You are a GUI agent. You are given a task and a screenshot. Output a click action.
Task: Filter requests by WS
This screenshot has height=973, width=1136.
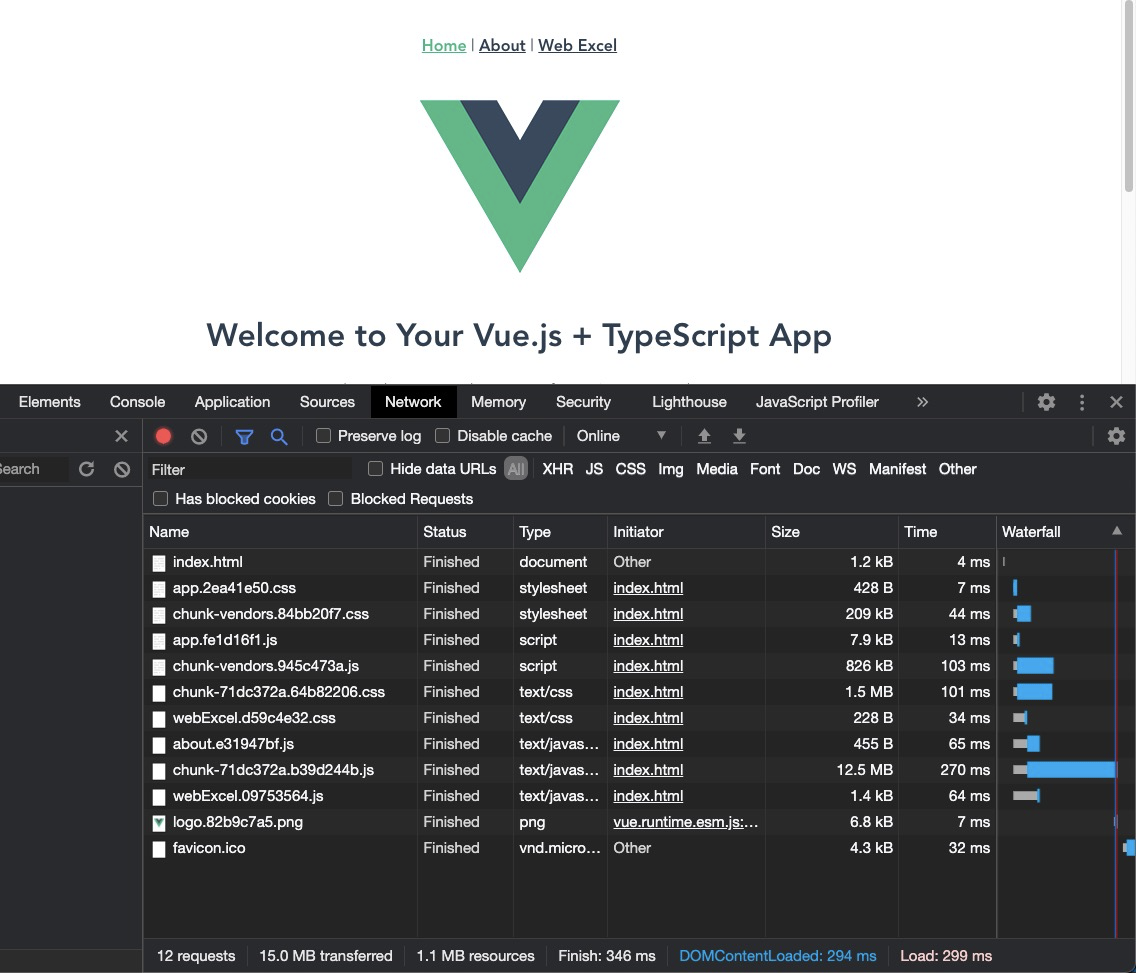click(x=844, y=469)
